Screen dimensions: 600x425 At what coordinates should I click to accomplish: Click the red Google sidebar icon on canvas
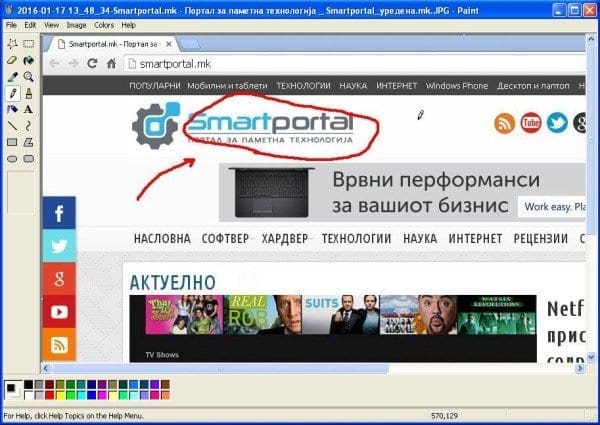(59, 278)
